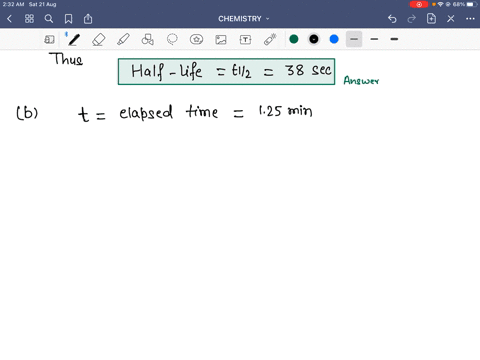Tap the handwritten '38 sec' value
This screenshot has width=480, height=360.
coord(308,70)
